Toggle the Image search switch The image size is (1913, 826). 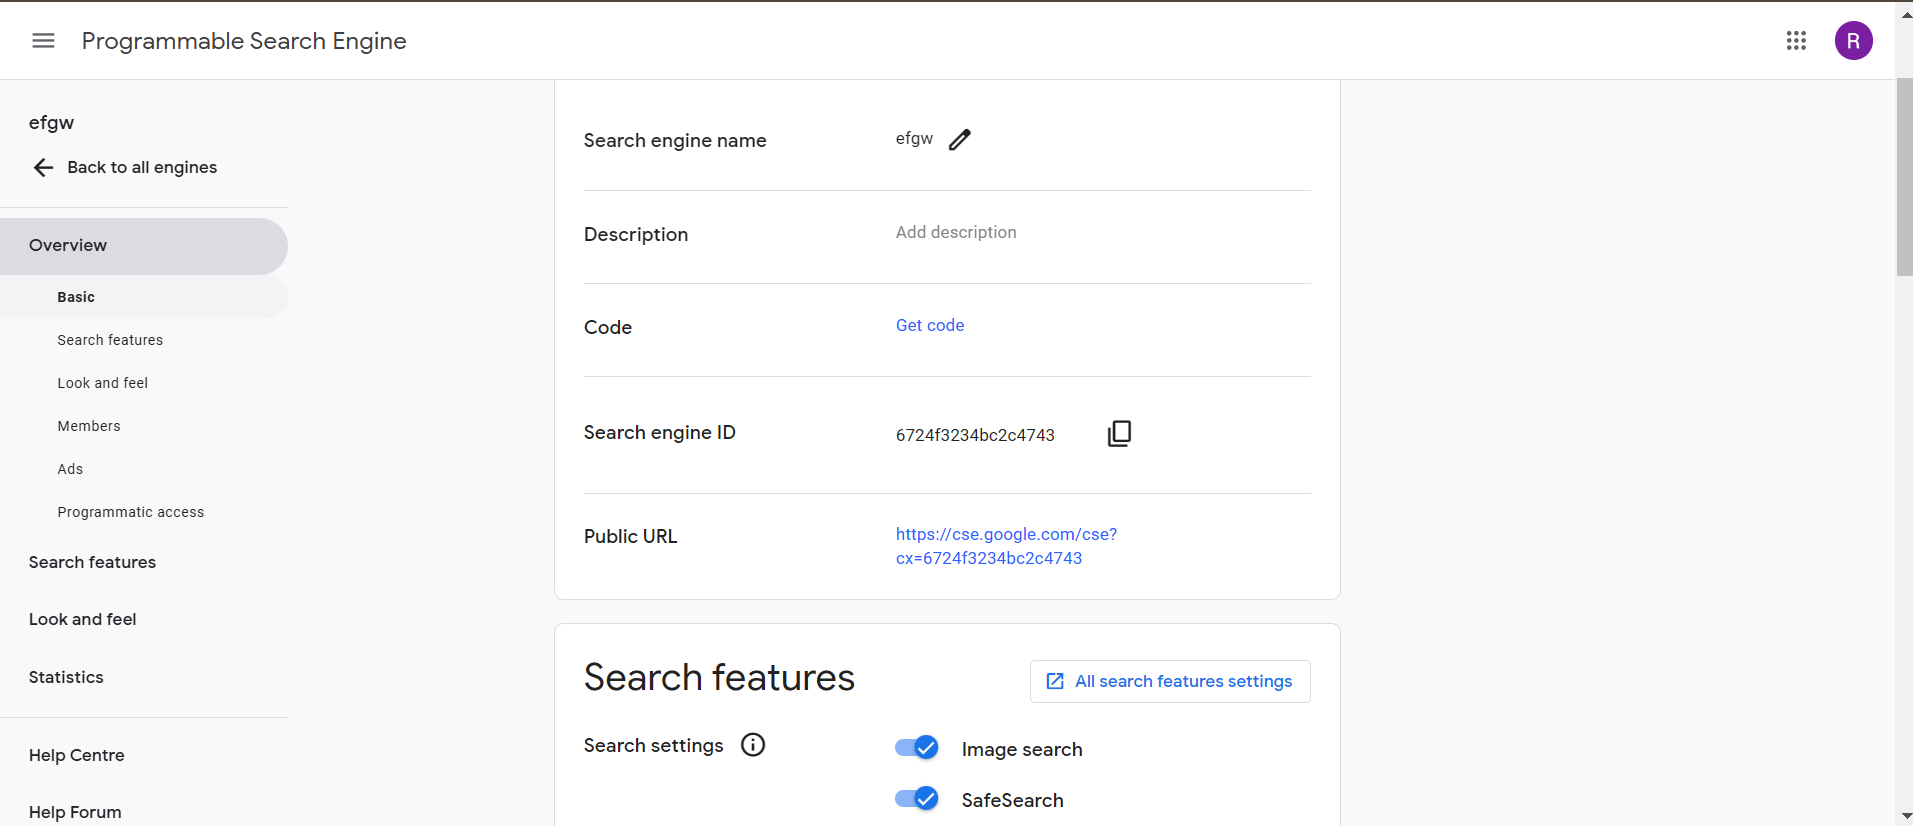tap(917, 748)
